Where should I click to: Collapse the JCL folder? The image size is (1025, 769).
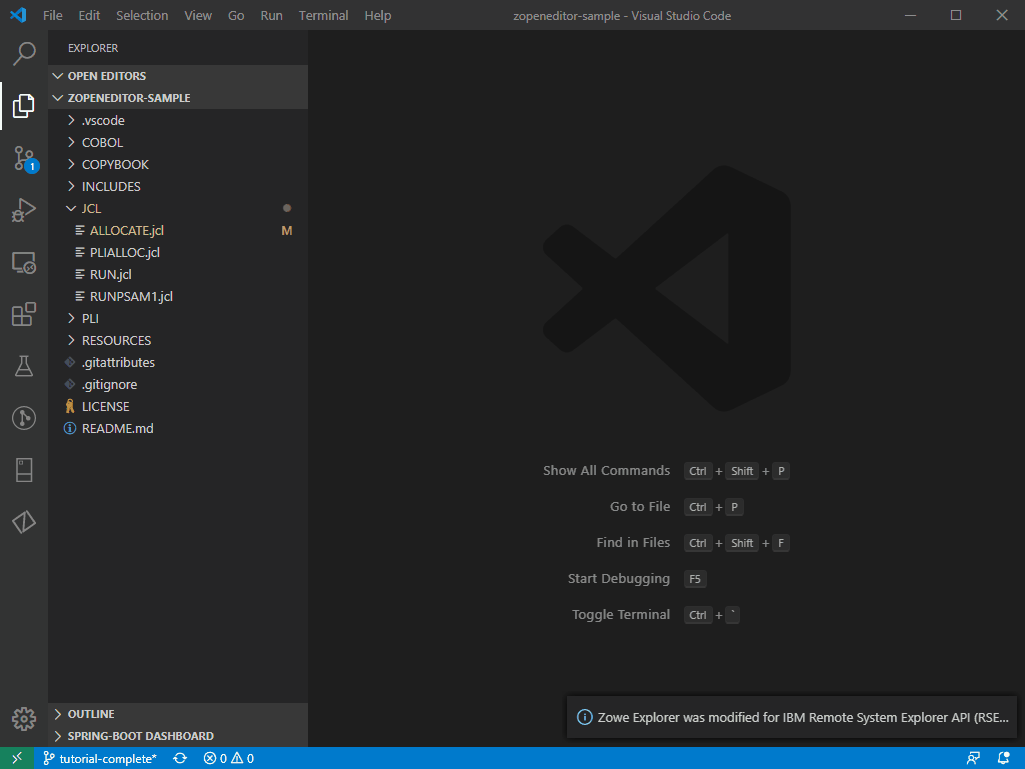(178, 209)
